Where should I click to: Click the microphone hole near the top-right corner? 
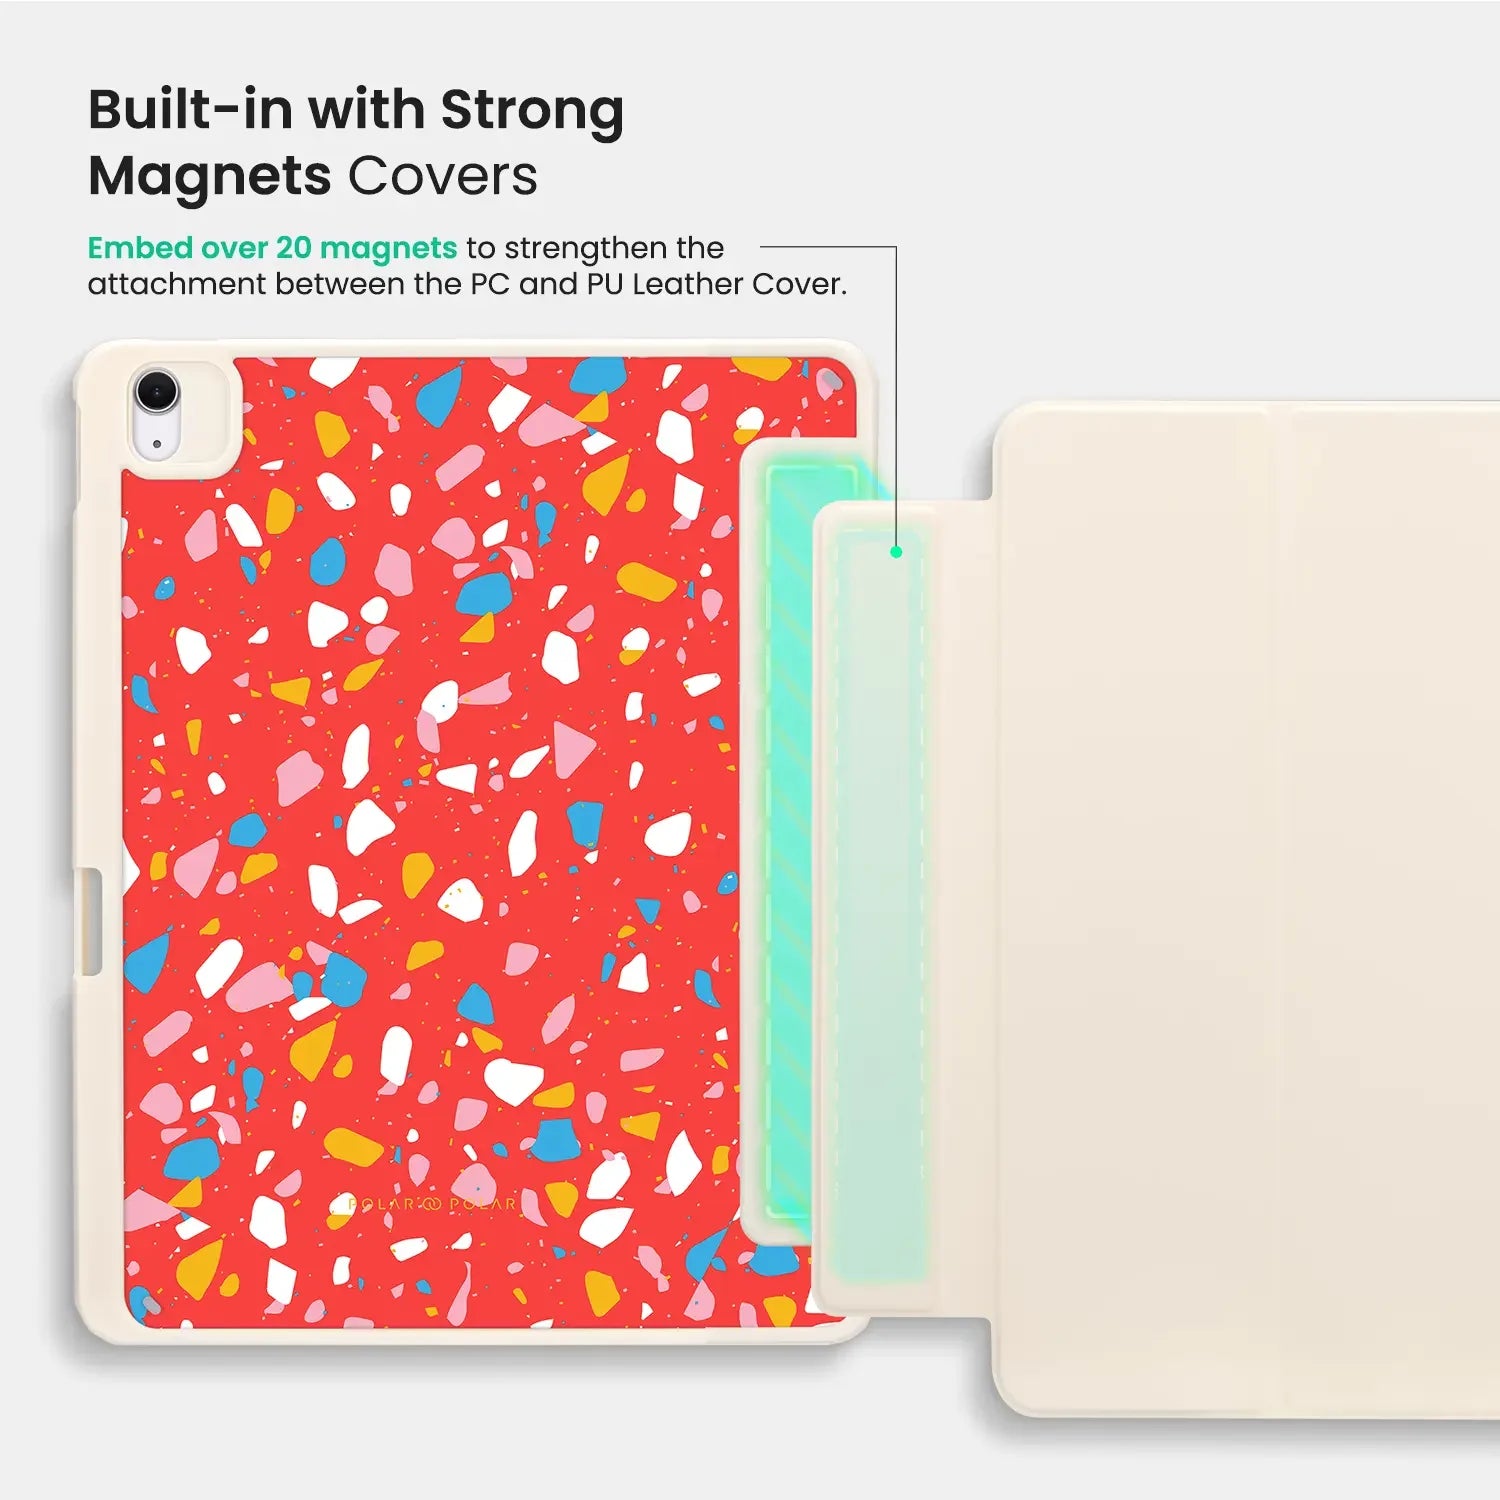pyautogui.click(x=829, y=382)
